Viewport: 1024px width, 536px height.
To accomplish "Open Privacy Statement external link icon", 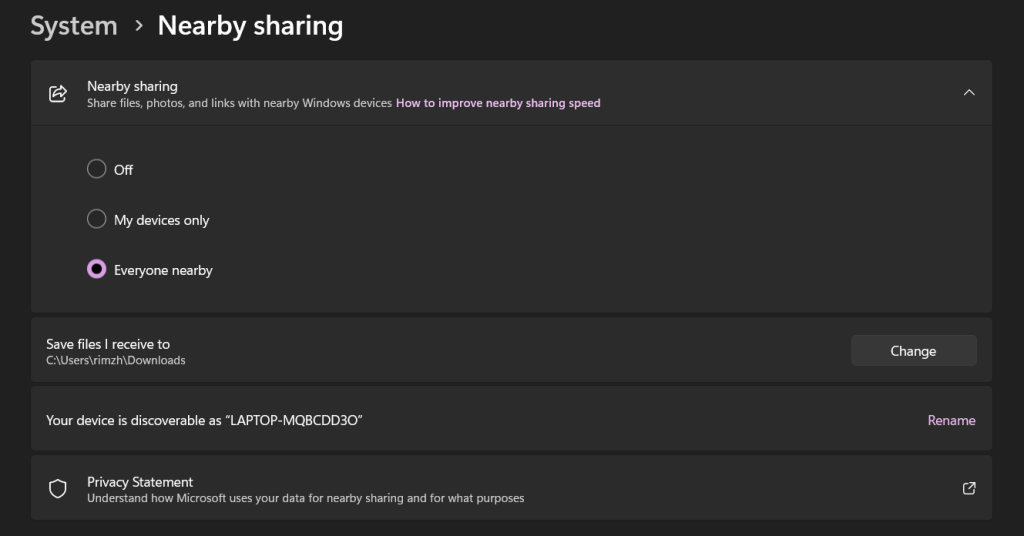I will [969, 488].
